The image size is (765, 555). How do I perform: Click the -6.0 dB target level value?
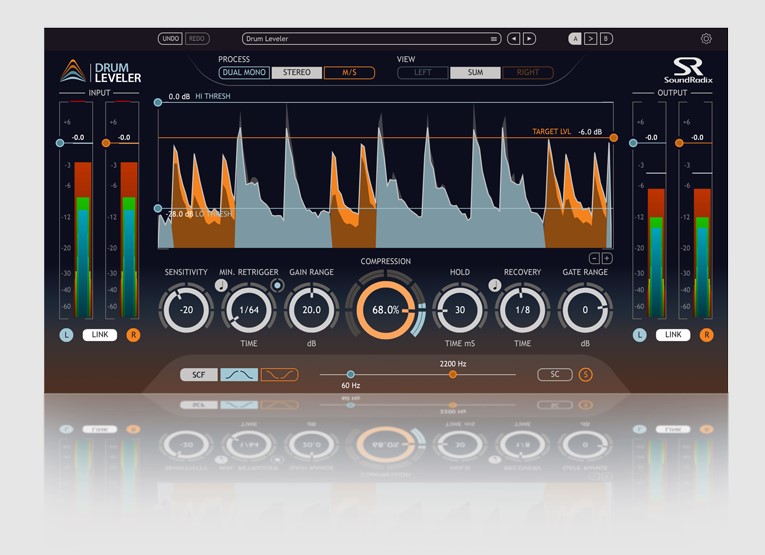tap(590, 132)
